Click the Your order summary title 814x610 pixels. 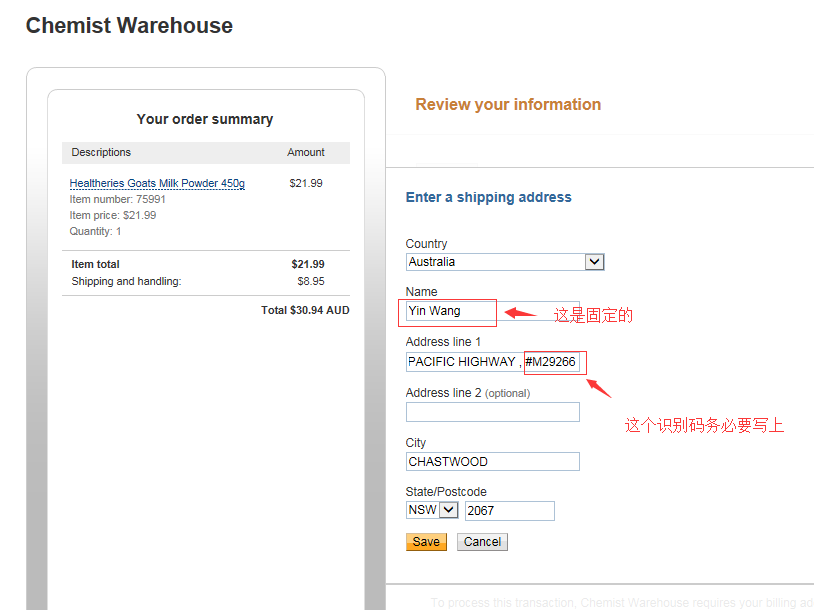pos(205,119)
